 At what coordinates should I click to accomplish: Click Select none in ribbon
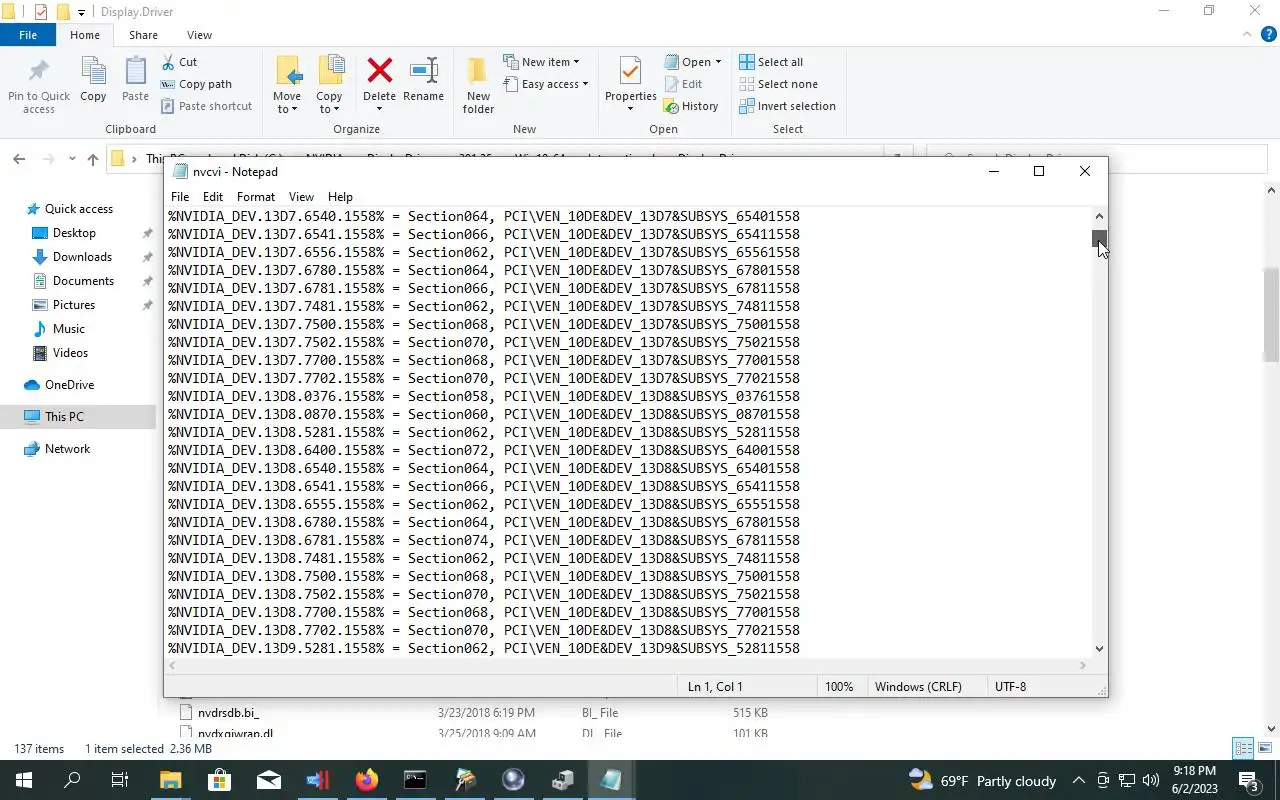pos(778,84)
